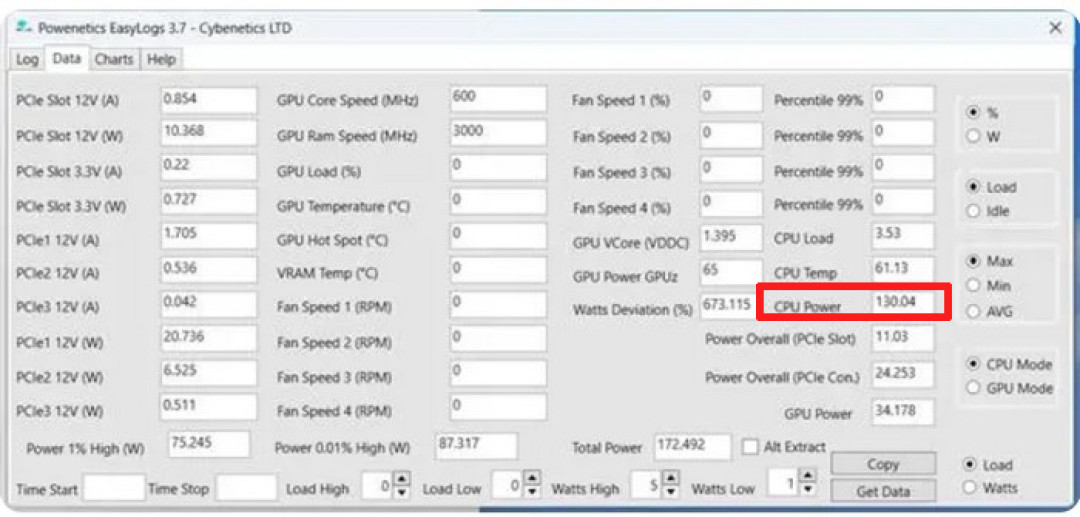
Task: Increase the Watts High value
Action: tap(672, 477)
